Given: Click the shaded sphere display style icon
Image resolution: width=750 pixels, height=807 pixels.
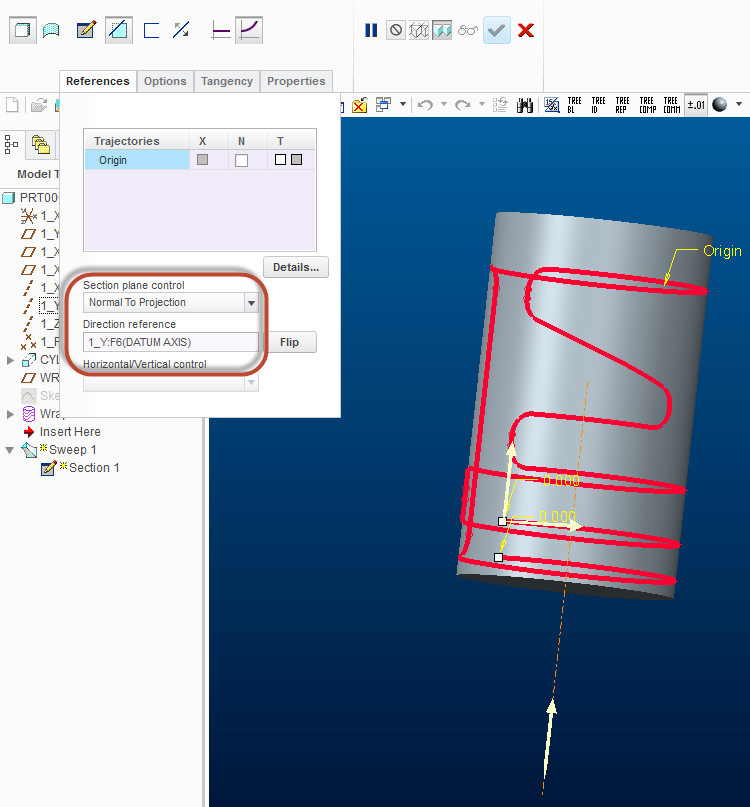Looking at the screenshot, I should pyautogui.click(x=720, y=104).
